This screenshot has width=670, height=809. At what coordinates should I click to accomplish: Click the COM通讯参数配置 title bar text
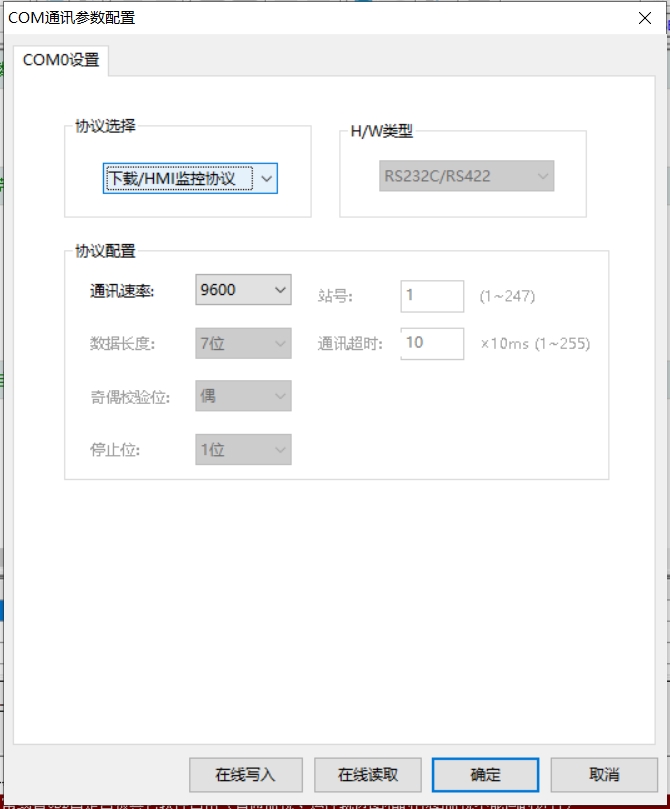[x=72, y=17]
